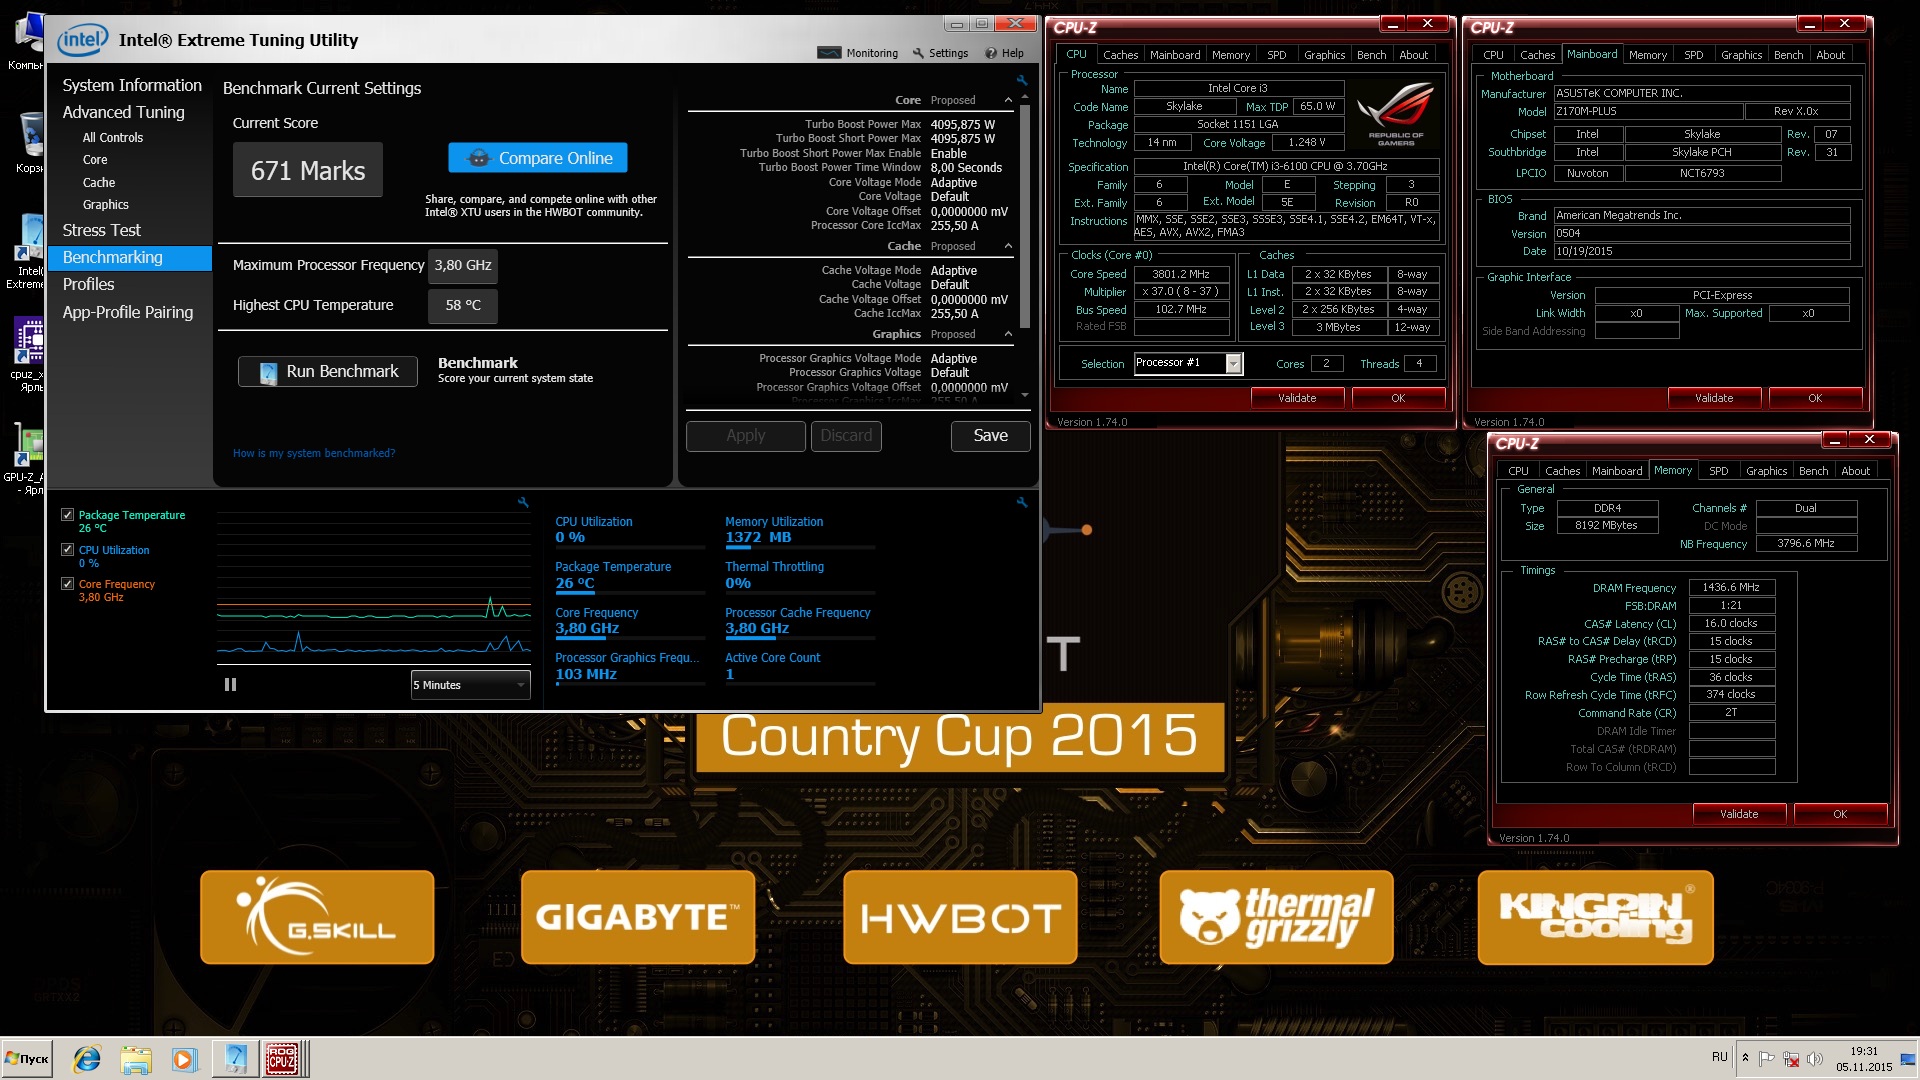The image size is (1920, 1080).
Task: Click the Core Speed value field
Action: [1181, 274]
